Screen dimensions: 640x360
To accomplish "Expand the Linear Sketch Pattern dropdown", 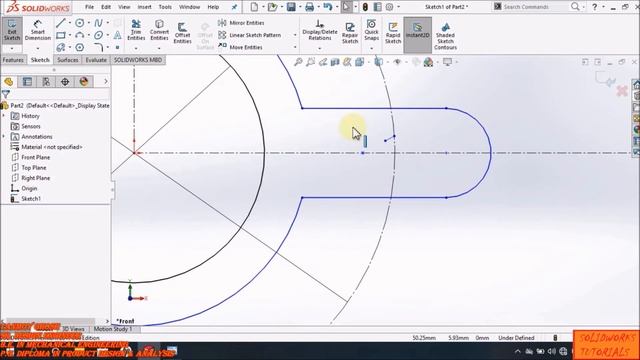I will (295, 35).
